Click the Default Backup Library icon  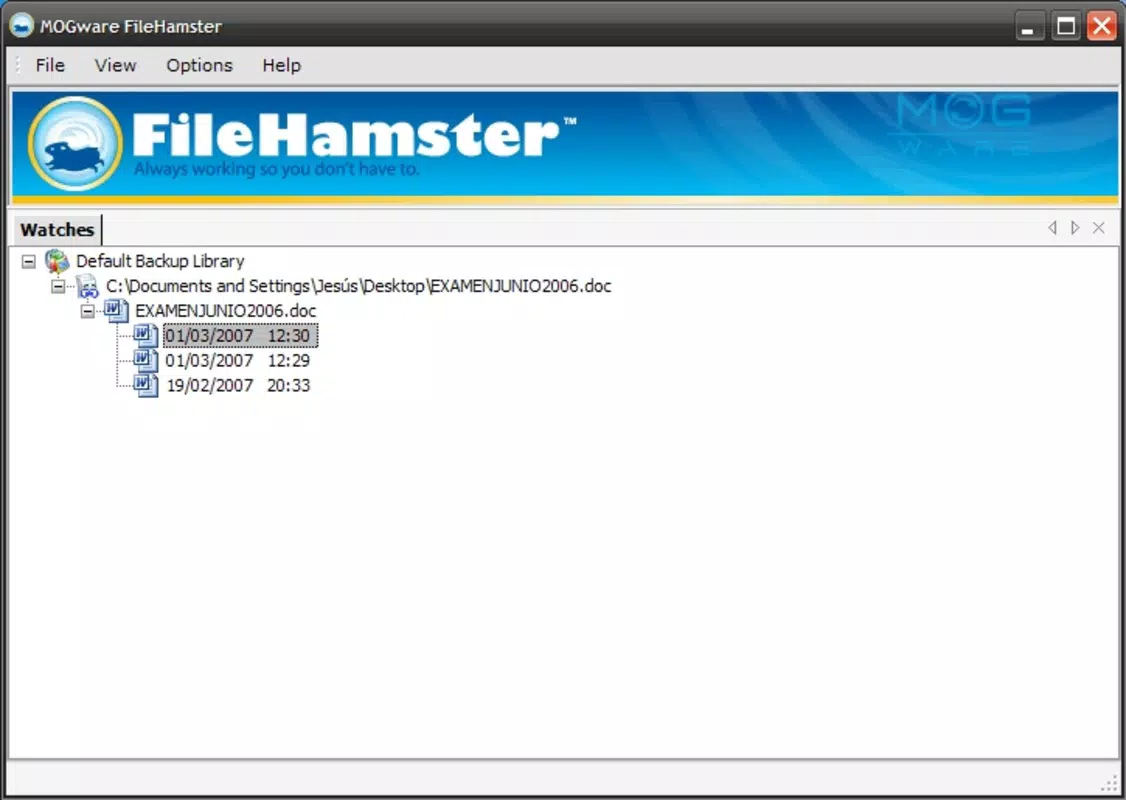[x=57, y=261]
